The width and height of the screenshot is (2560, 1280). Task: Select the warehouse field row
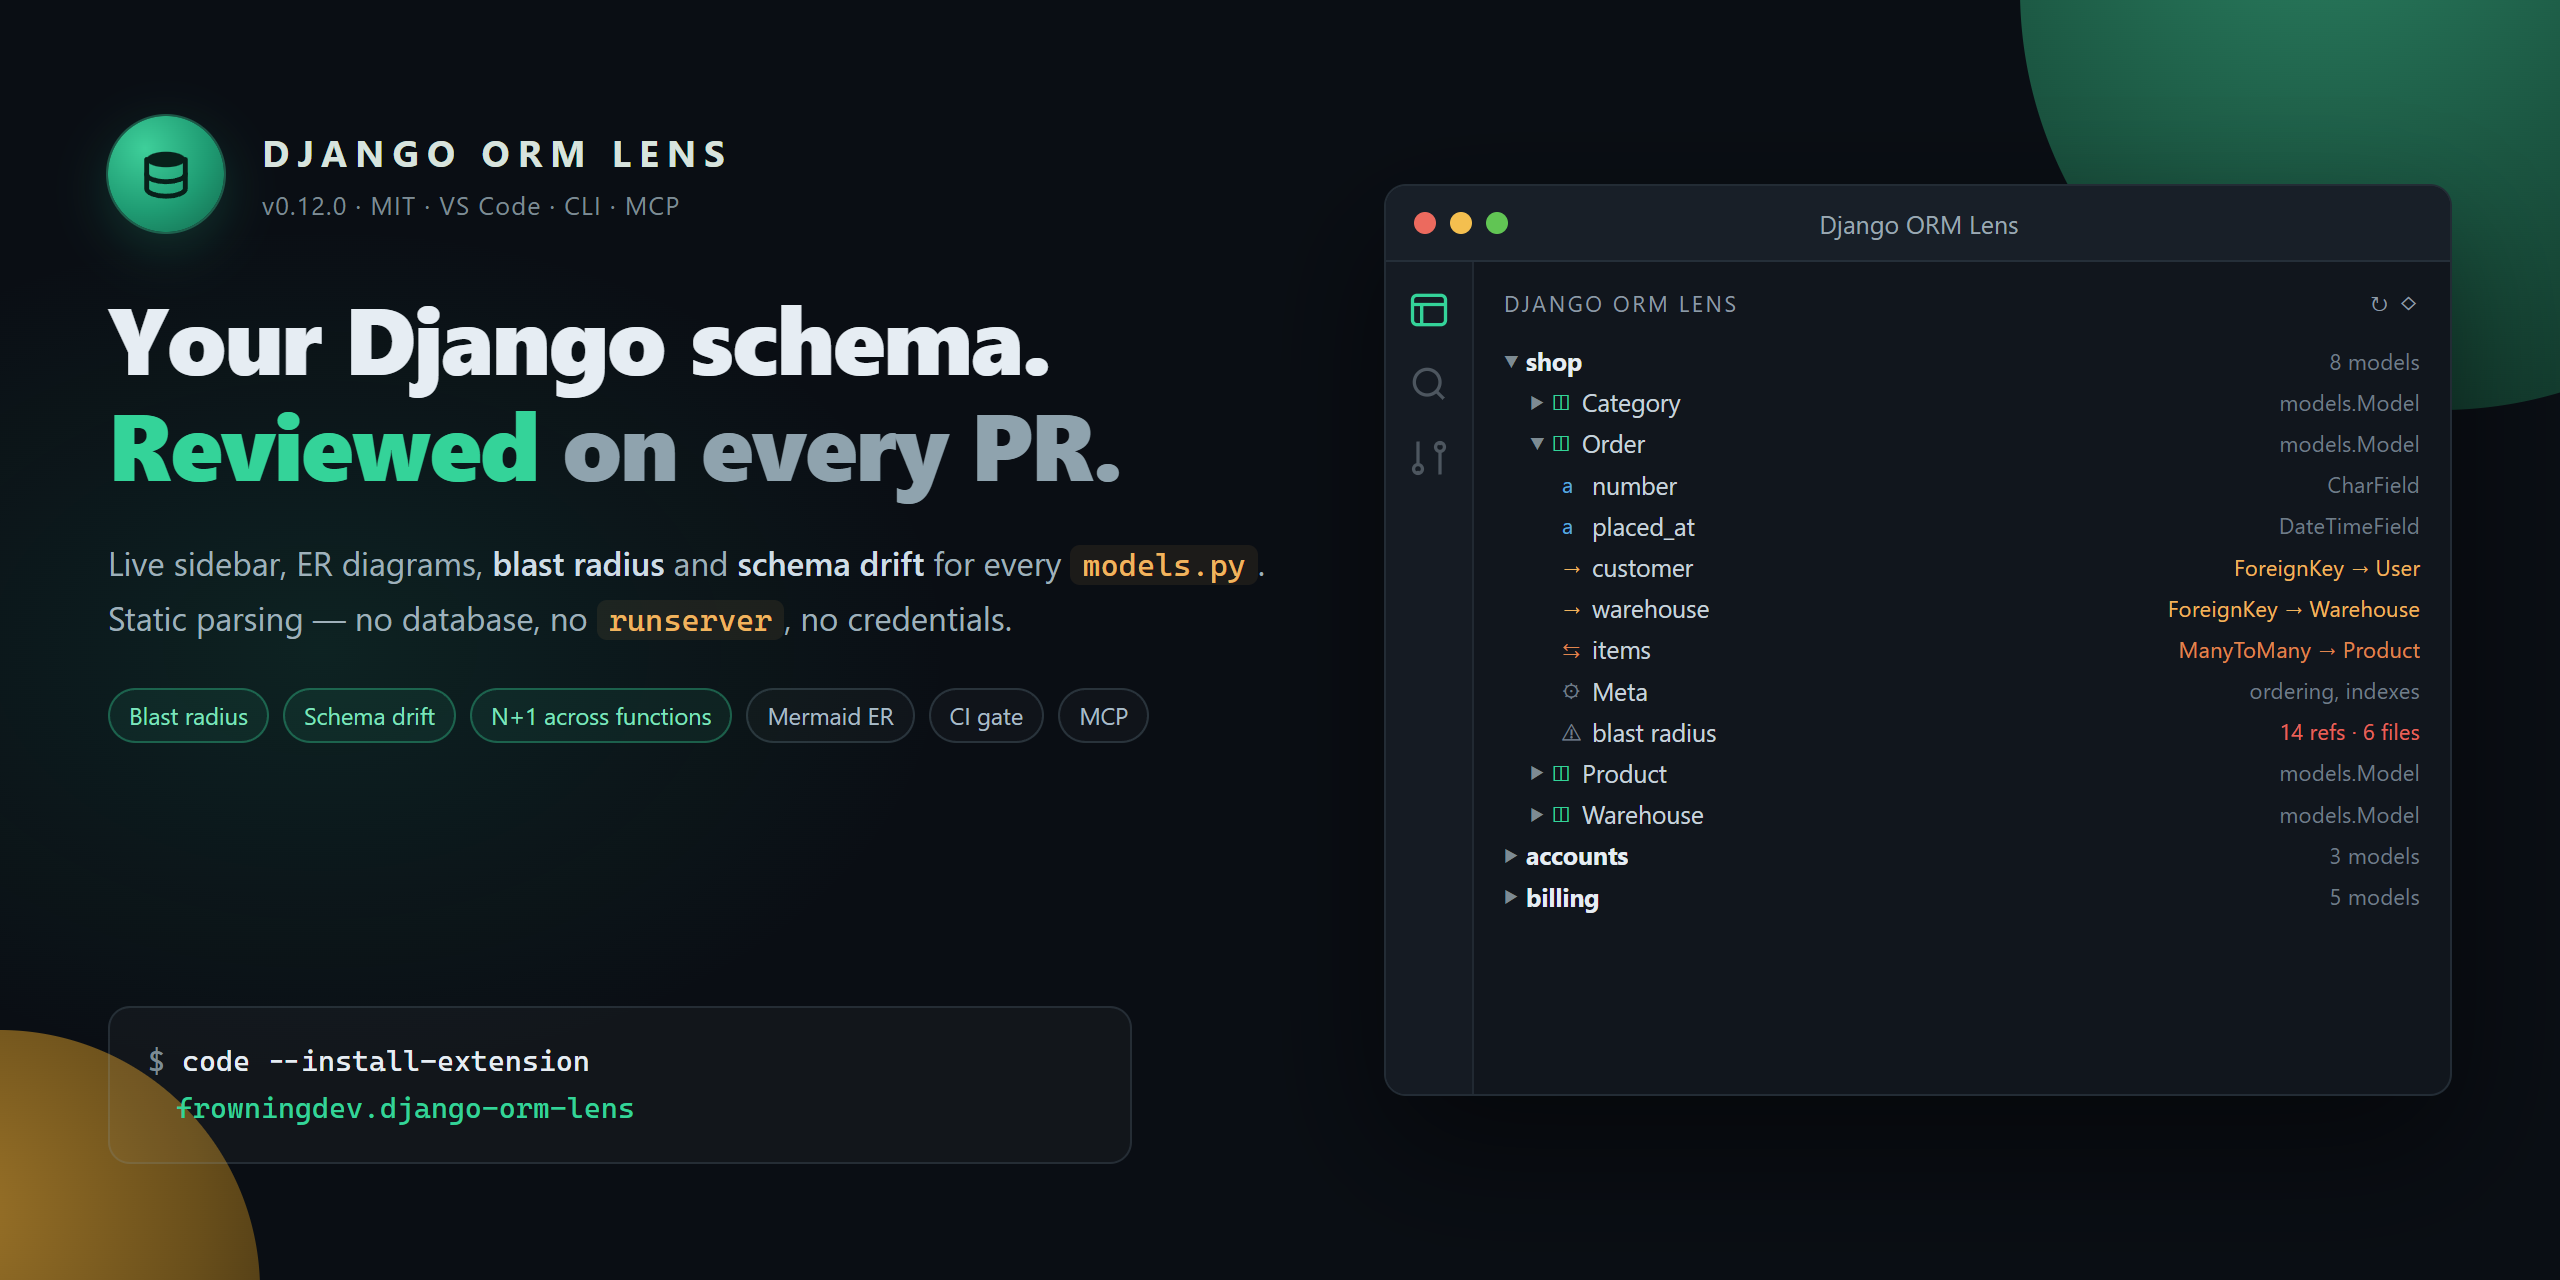pyautogui.click(x=1961, y=609)
